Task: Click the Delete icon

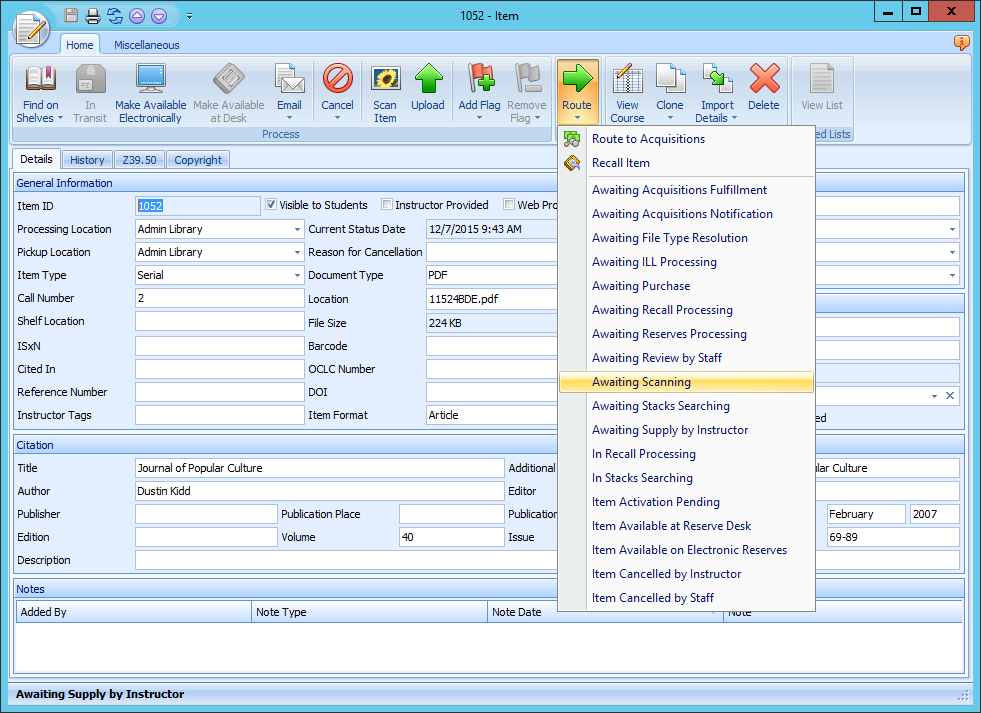Action: (x=764, y=90)
